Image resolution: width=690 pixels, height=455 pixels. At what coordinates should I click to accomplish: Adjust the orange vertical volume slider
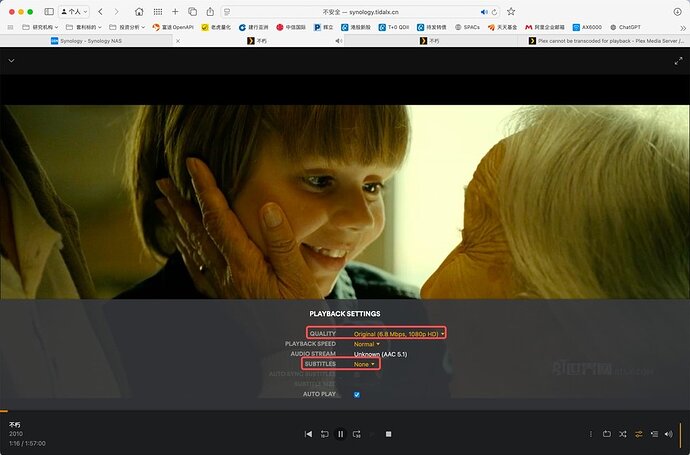pyautogui.click(x=680, y=435)
